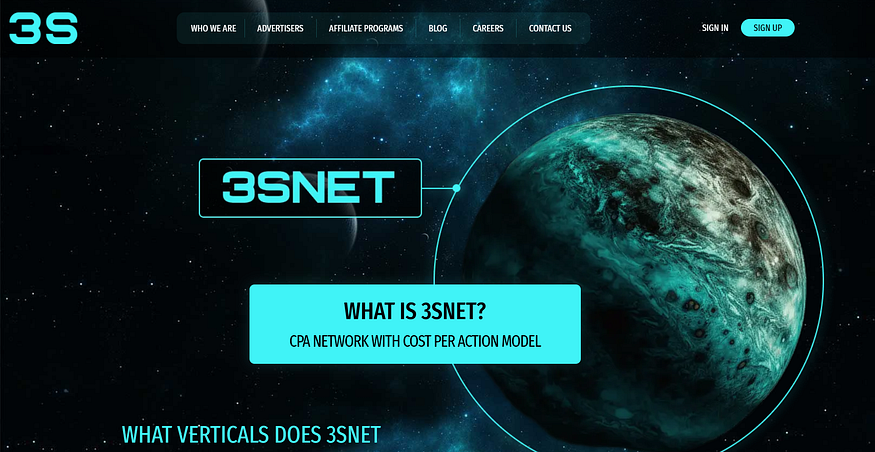Image resolution: width=875 pixels, height=452 pixels.
Task: Click the CPA Network With Cost Per Action text
Action: point(415,342)
